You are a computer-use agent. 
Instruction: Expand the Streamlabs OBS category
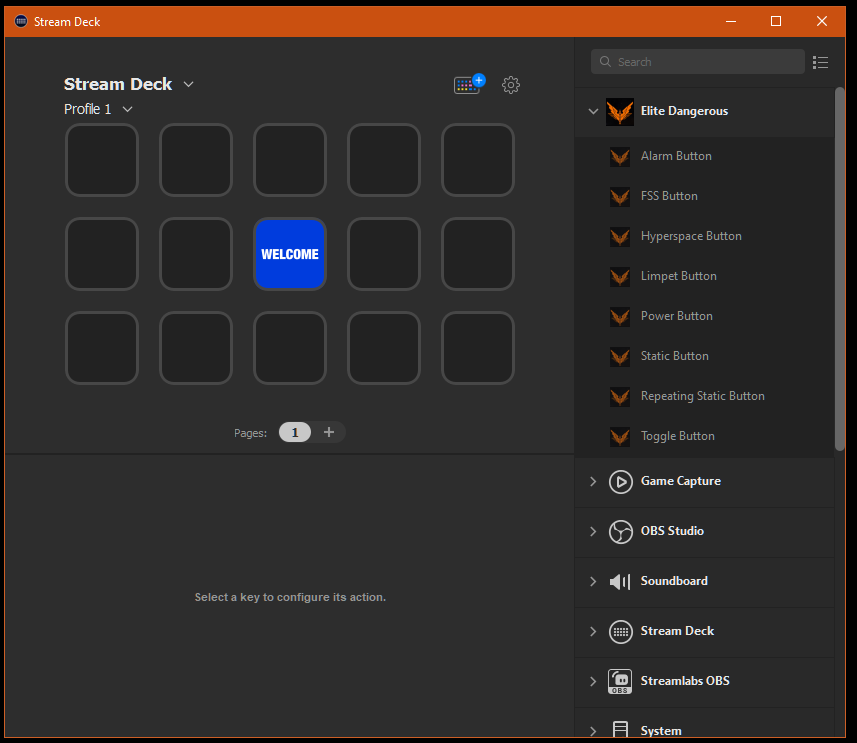593,681
